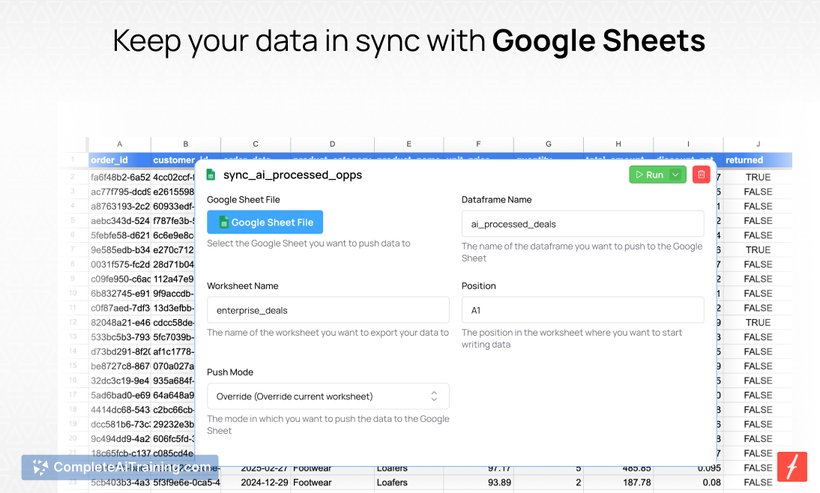Viewport: 820px width, 493px height.
Task: Select column J header in spreadsheet
Action: tap(758, 144)
